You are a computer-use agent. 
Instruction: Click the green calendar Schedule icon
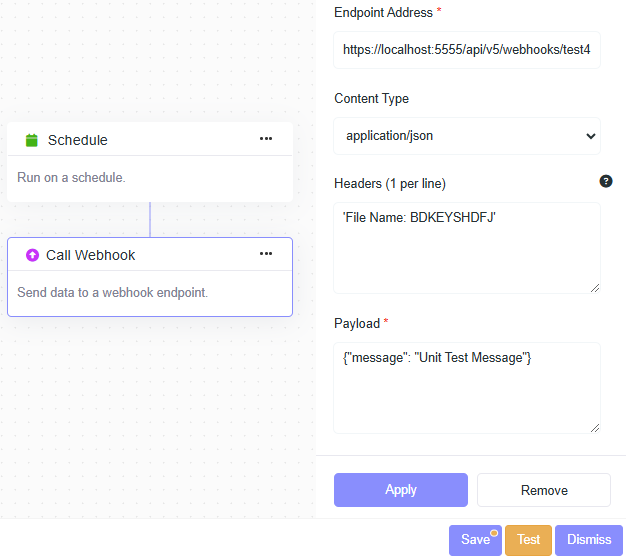31,140
